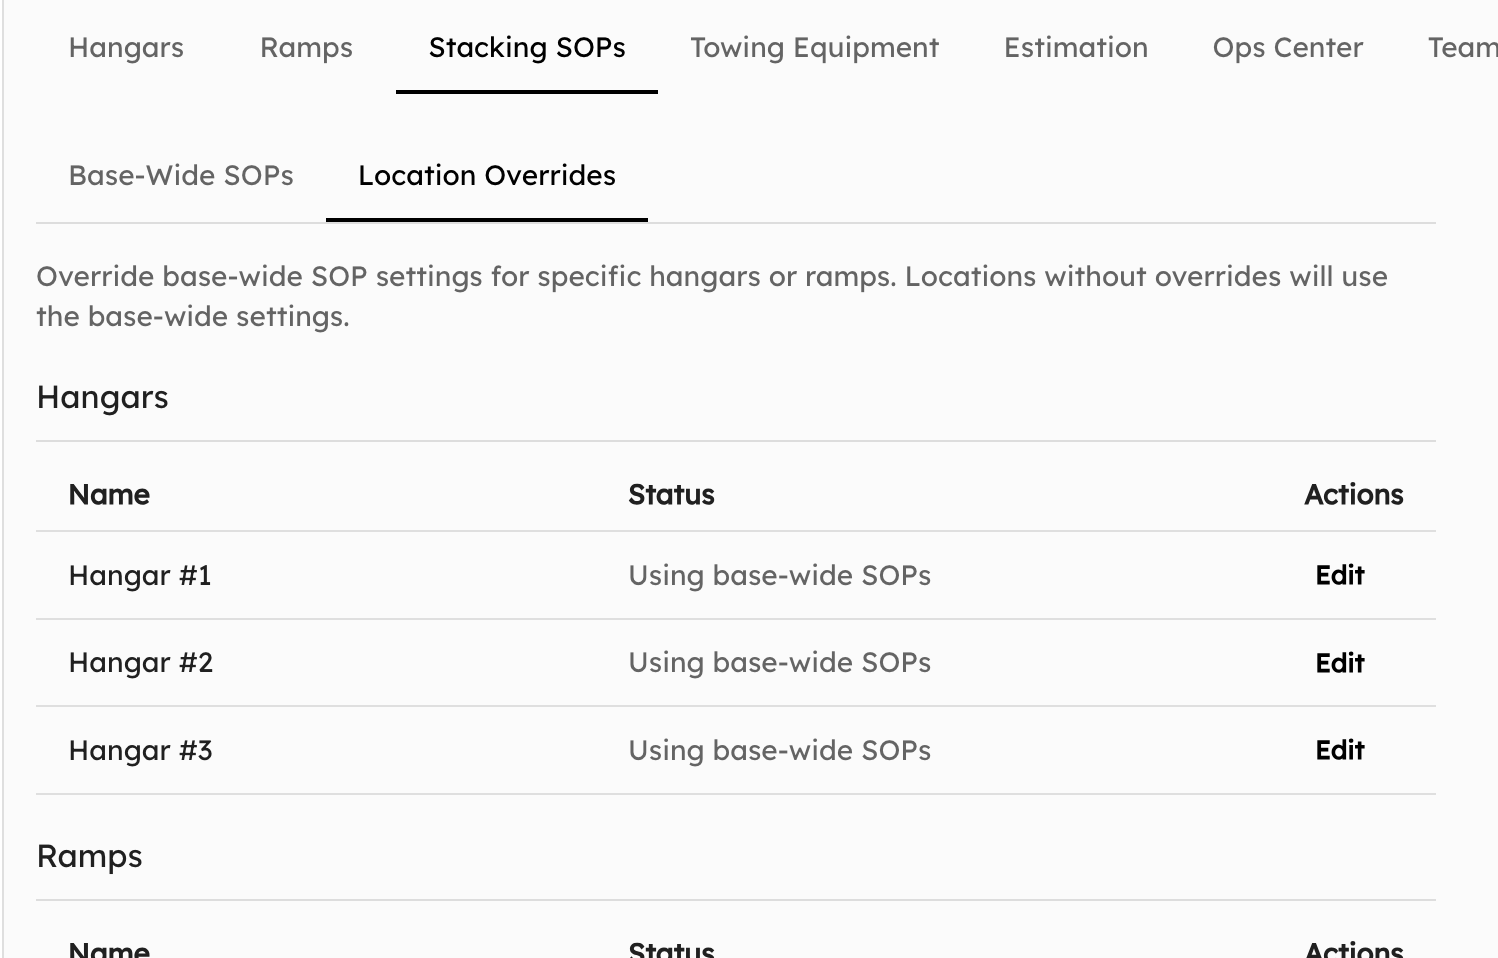The image size is (1498, 958).
Task: Open the Ops Center tab
Action: (x=1287, y=47)
